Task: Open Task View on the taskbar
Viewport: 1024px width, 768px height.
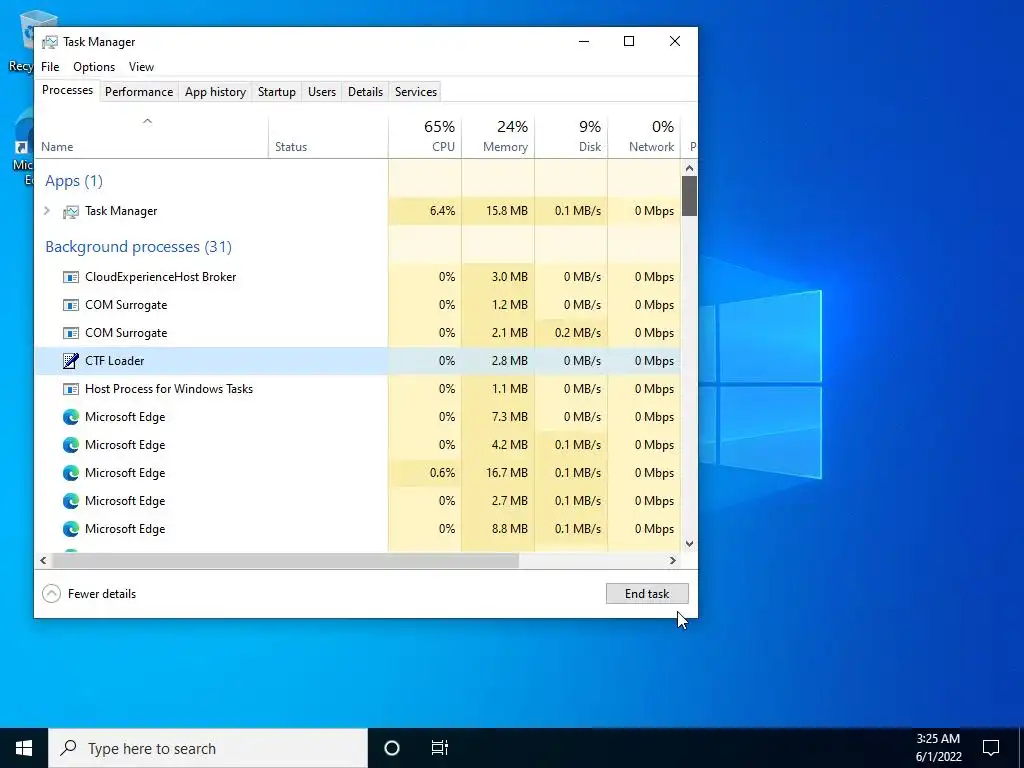Action: coord(440,748)
